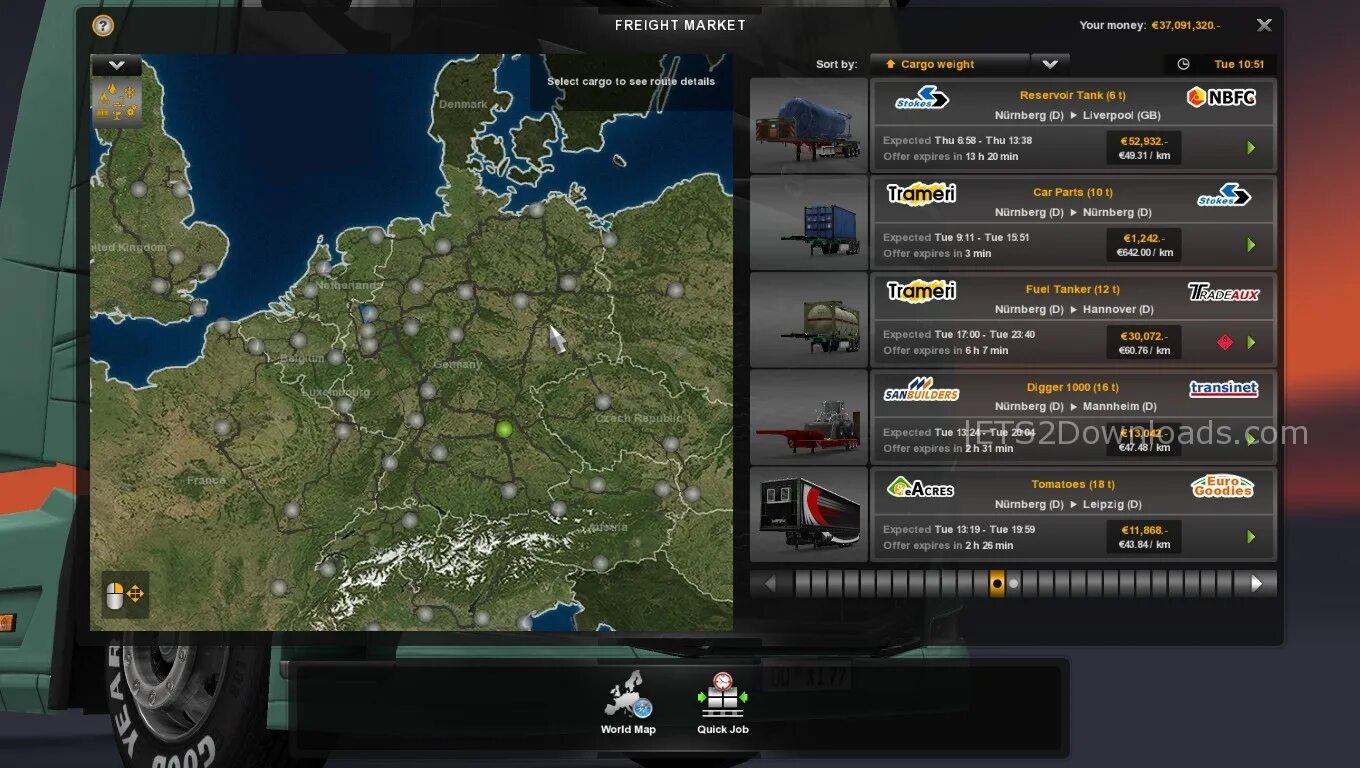Select the Digger 1000 trailer thumbnail

pyautogui.click(x=809, y=417)
